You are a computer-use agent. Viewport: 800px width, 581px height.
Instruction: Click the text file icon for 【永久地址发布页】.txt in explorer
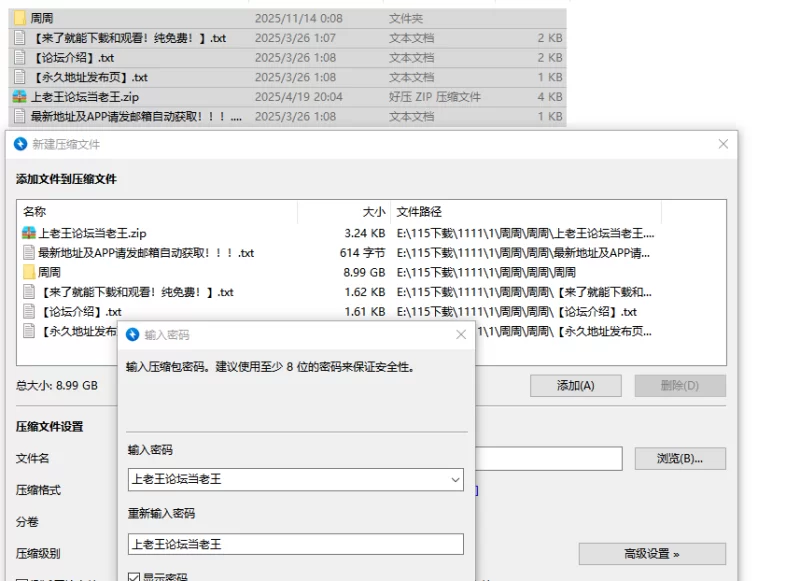tap(19, 77)
